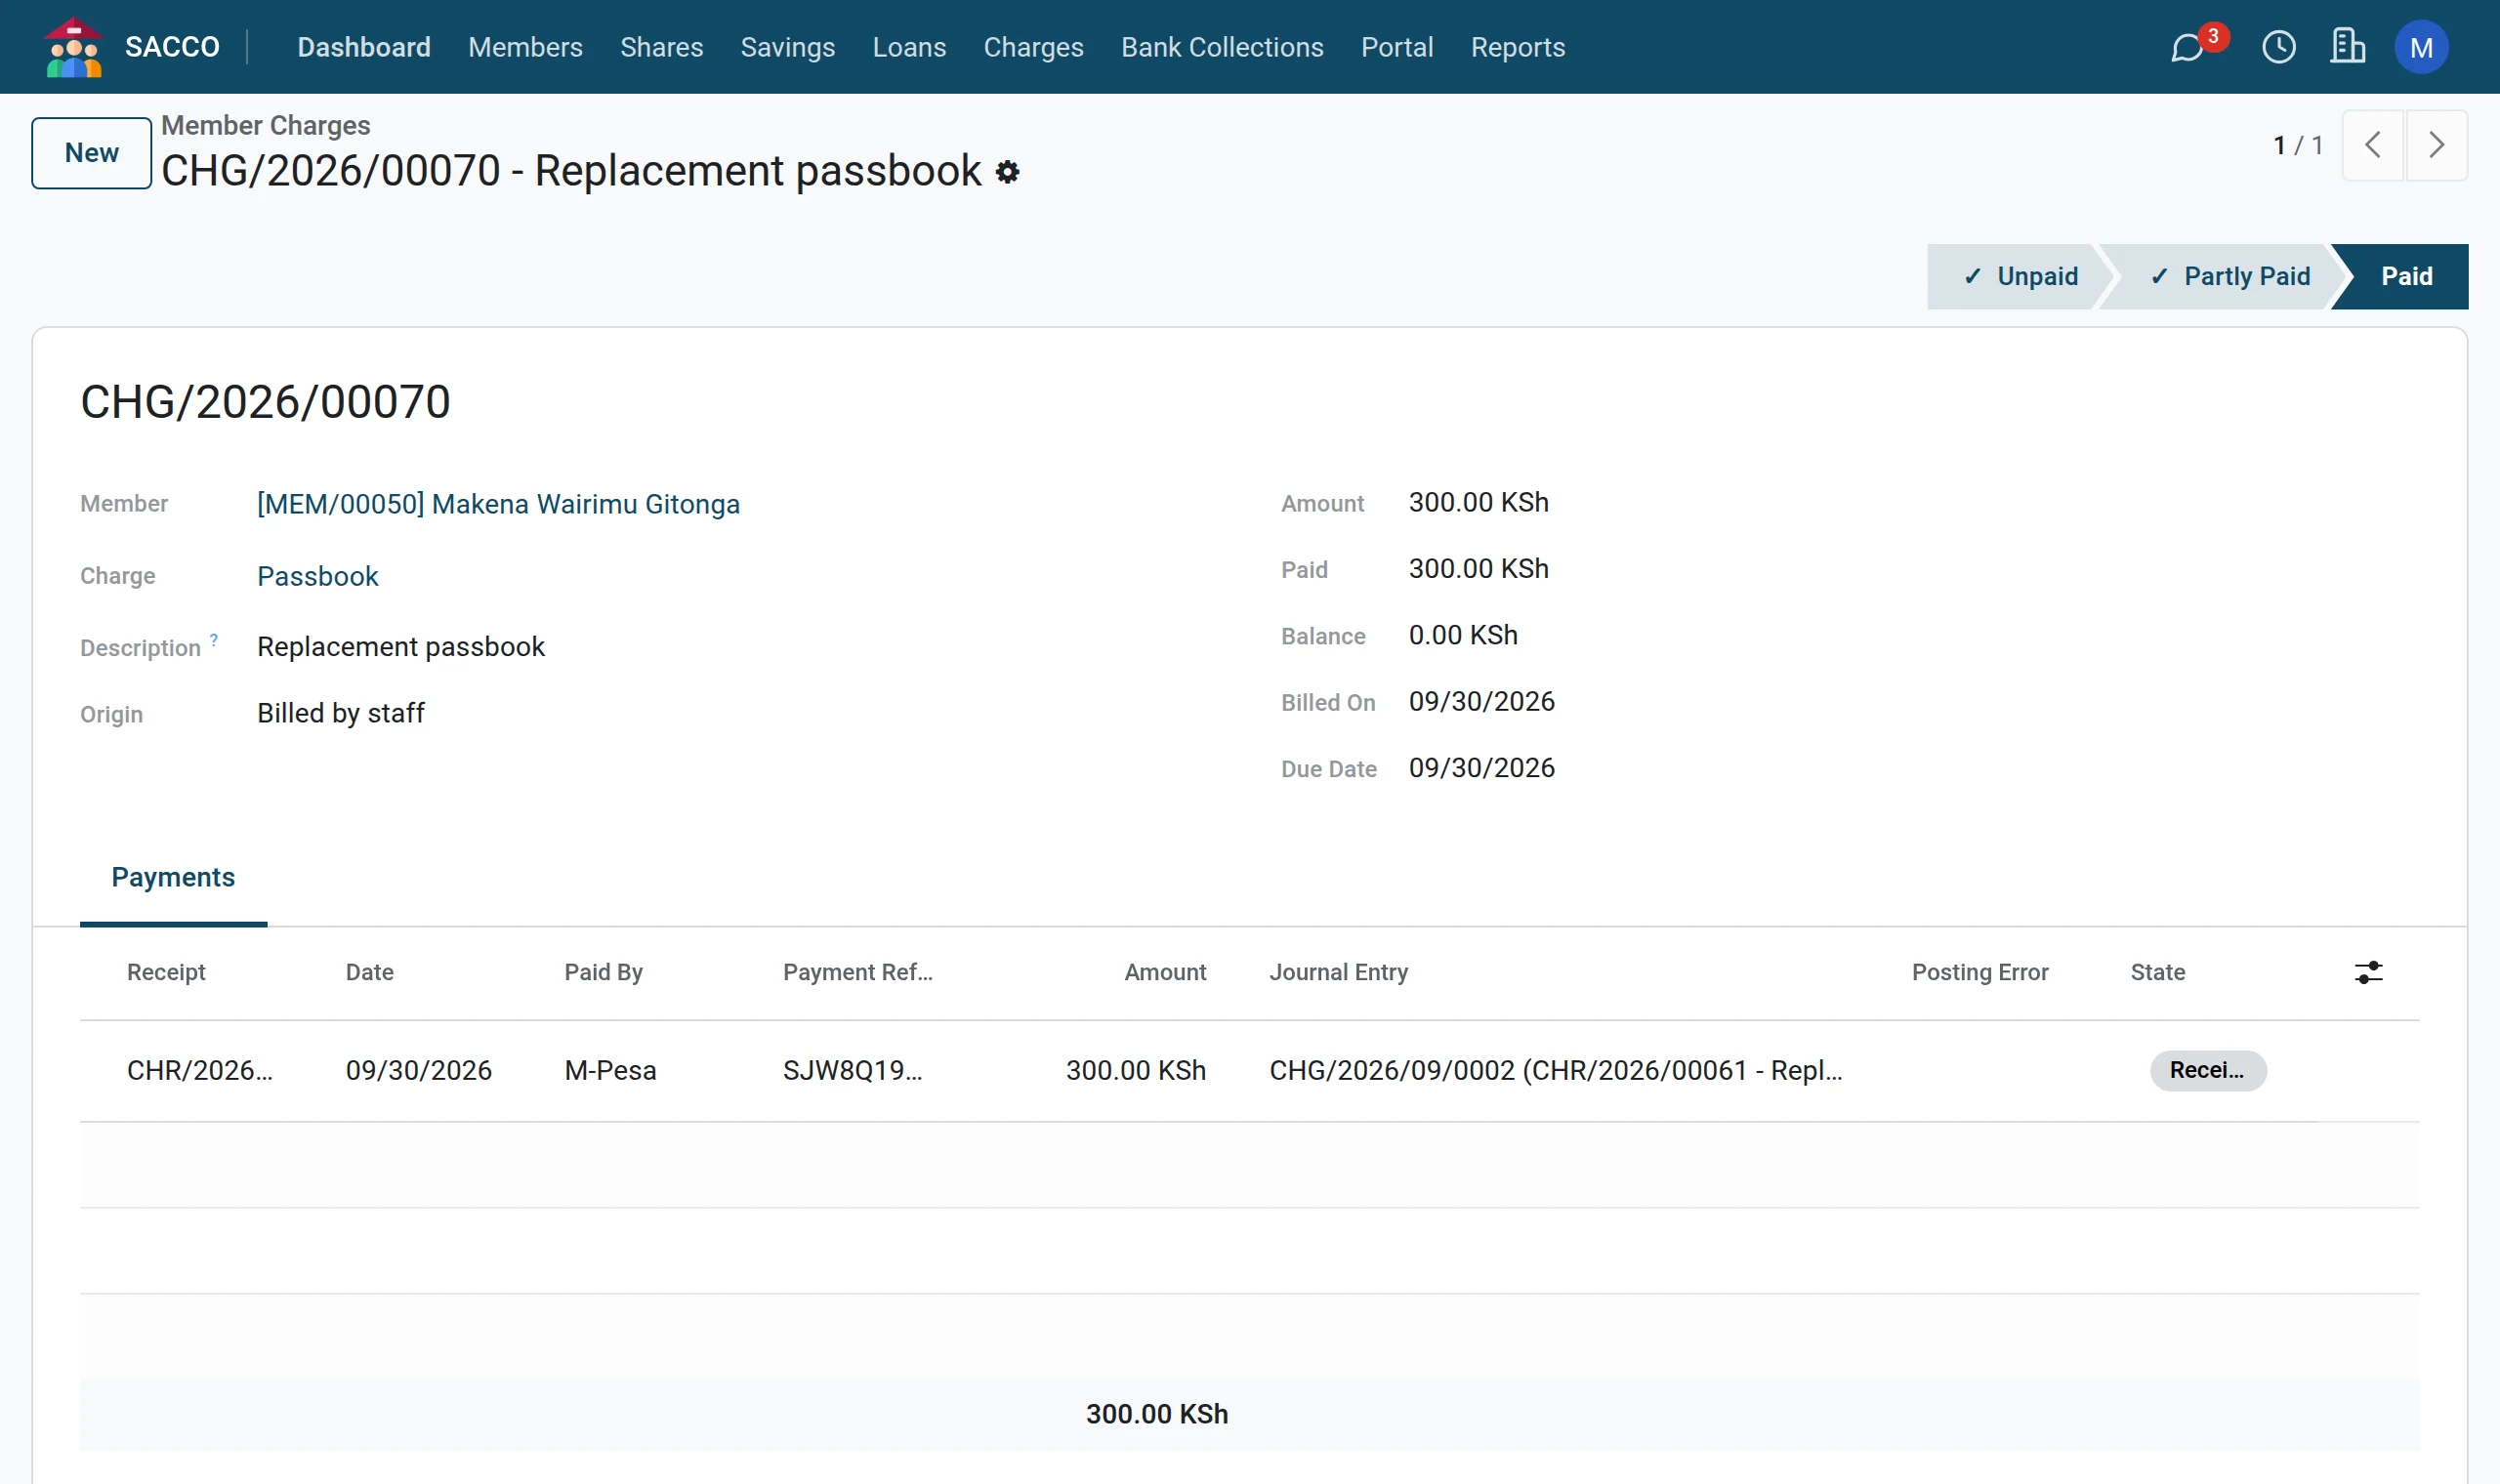
Task: Open the CHR/2026... receipt row cell
Action: coord(200,1070)
